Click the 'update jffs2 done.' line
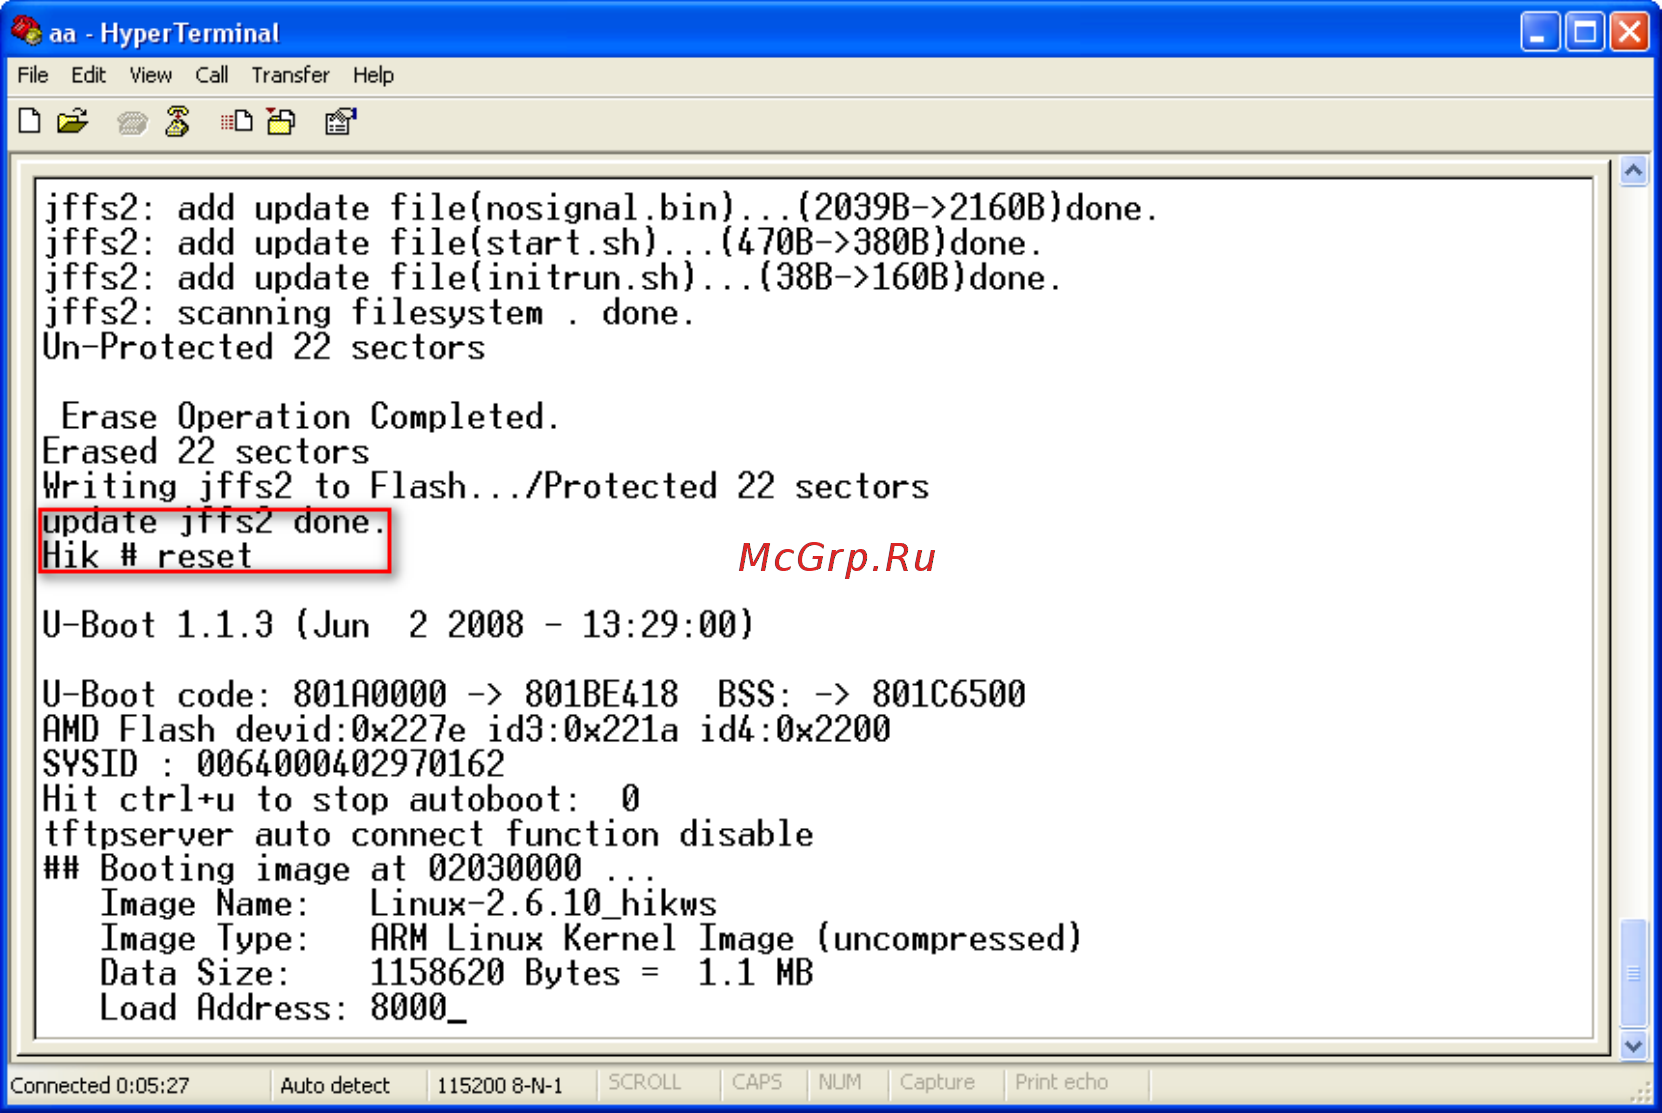This screenshot has width=1662, height=1113. [x=214, y=521]
